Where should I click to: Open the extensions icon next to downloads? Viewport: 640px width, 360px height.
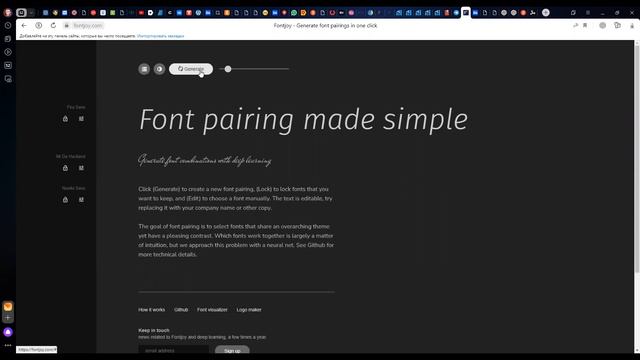coord(617,25)
